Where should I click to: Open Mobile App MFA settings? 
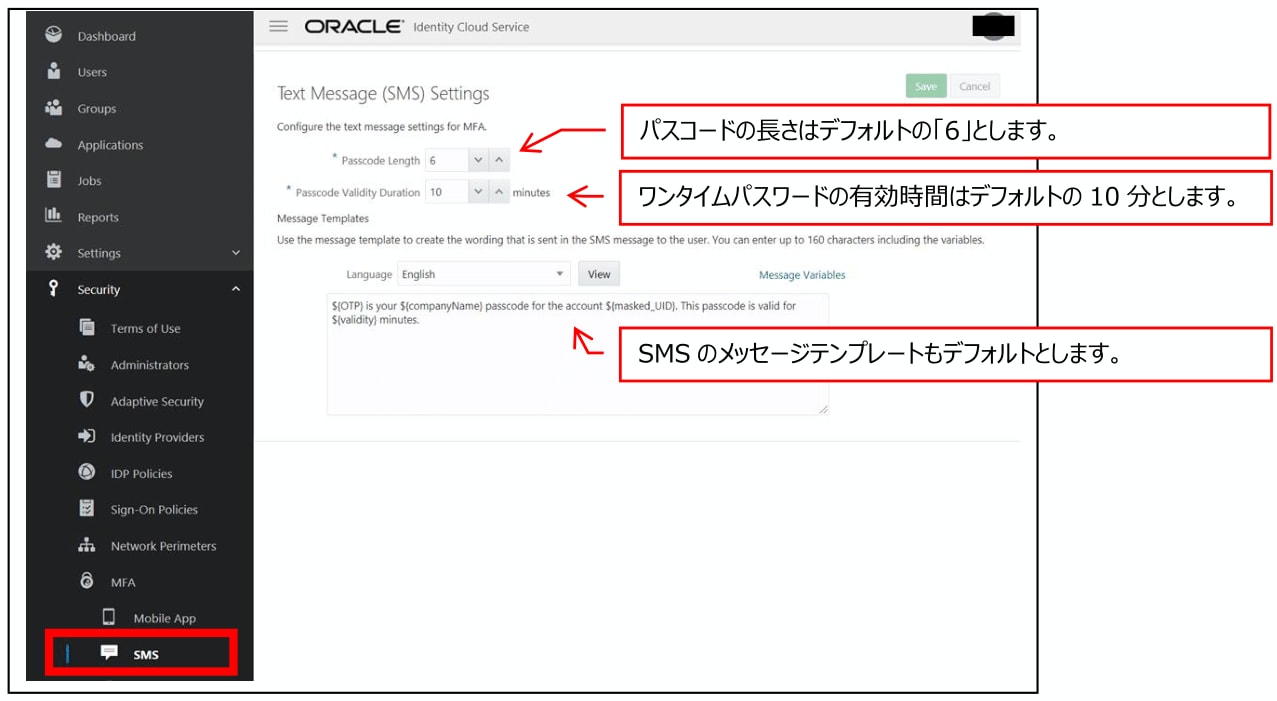(165, 618)
